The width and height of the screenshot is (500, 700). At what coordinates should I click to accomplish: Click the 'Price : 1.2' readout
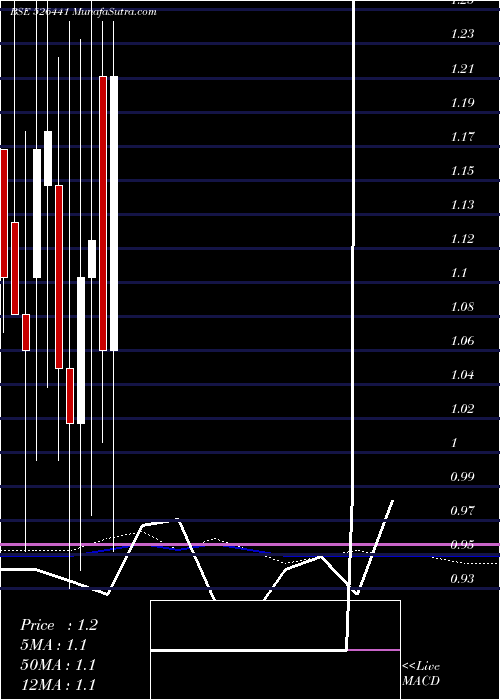pyautogui.click(x=59, y=625)
